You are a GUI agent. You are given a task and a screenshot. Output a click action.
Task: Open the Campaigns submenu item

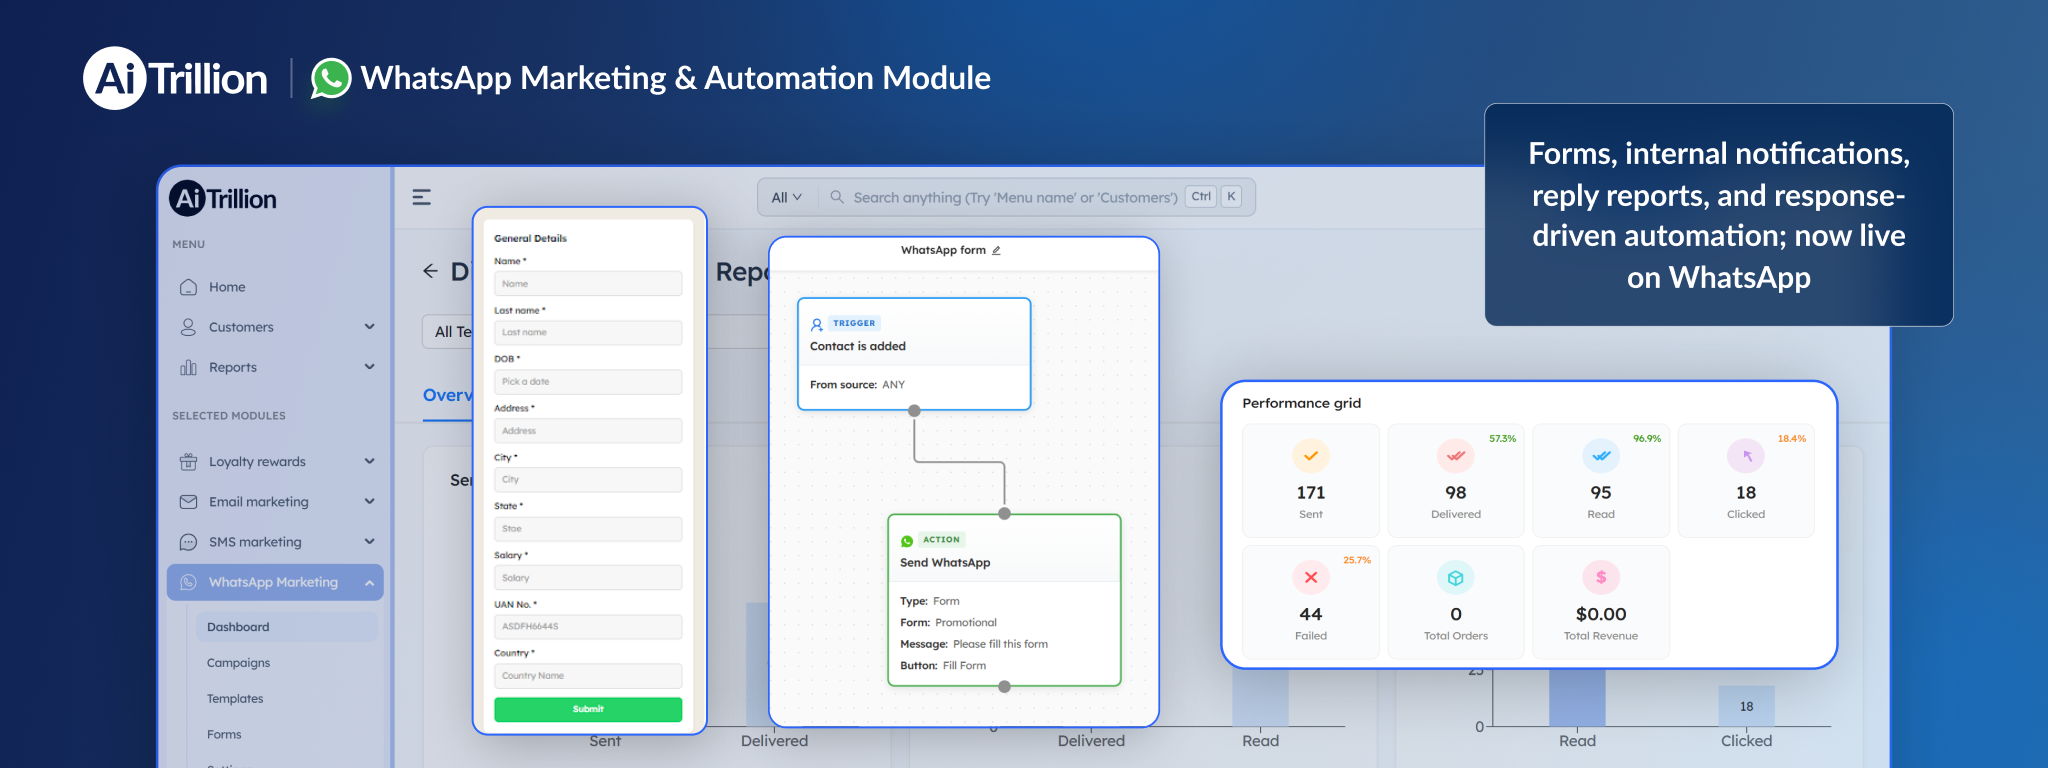point(238,663)
